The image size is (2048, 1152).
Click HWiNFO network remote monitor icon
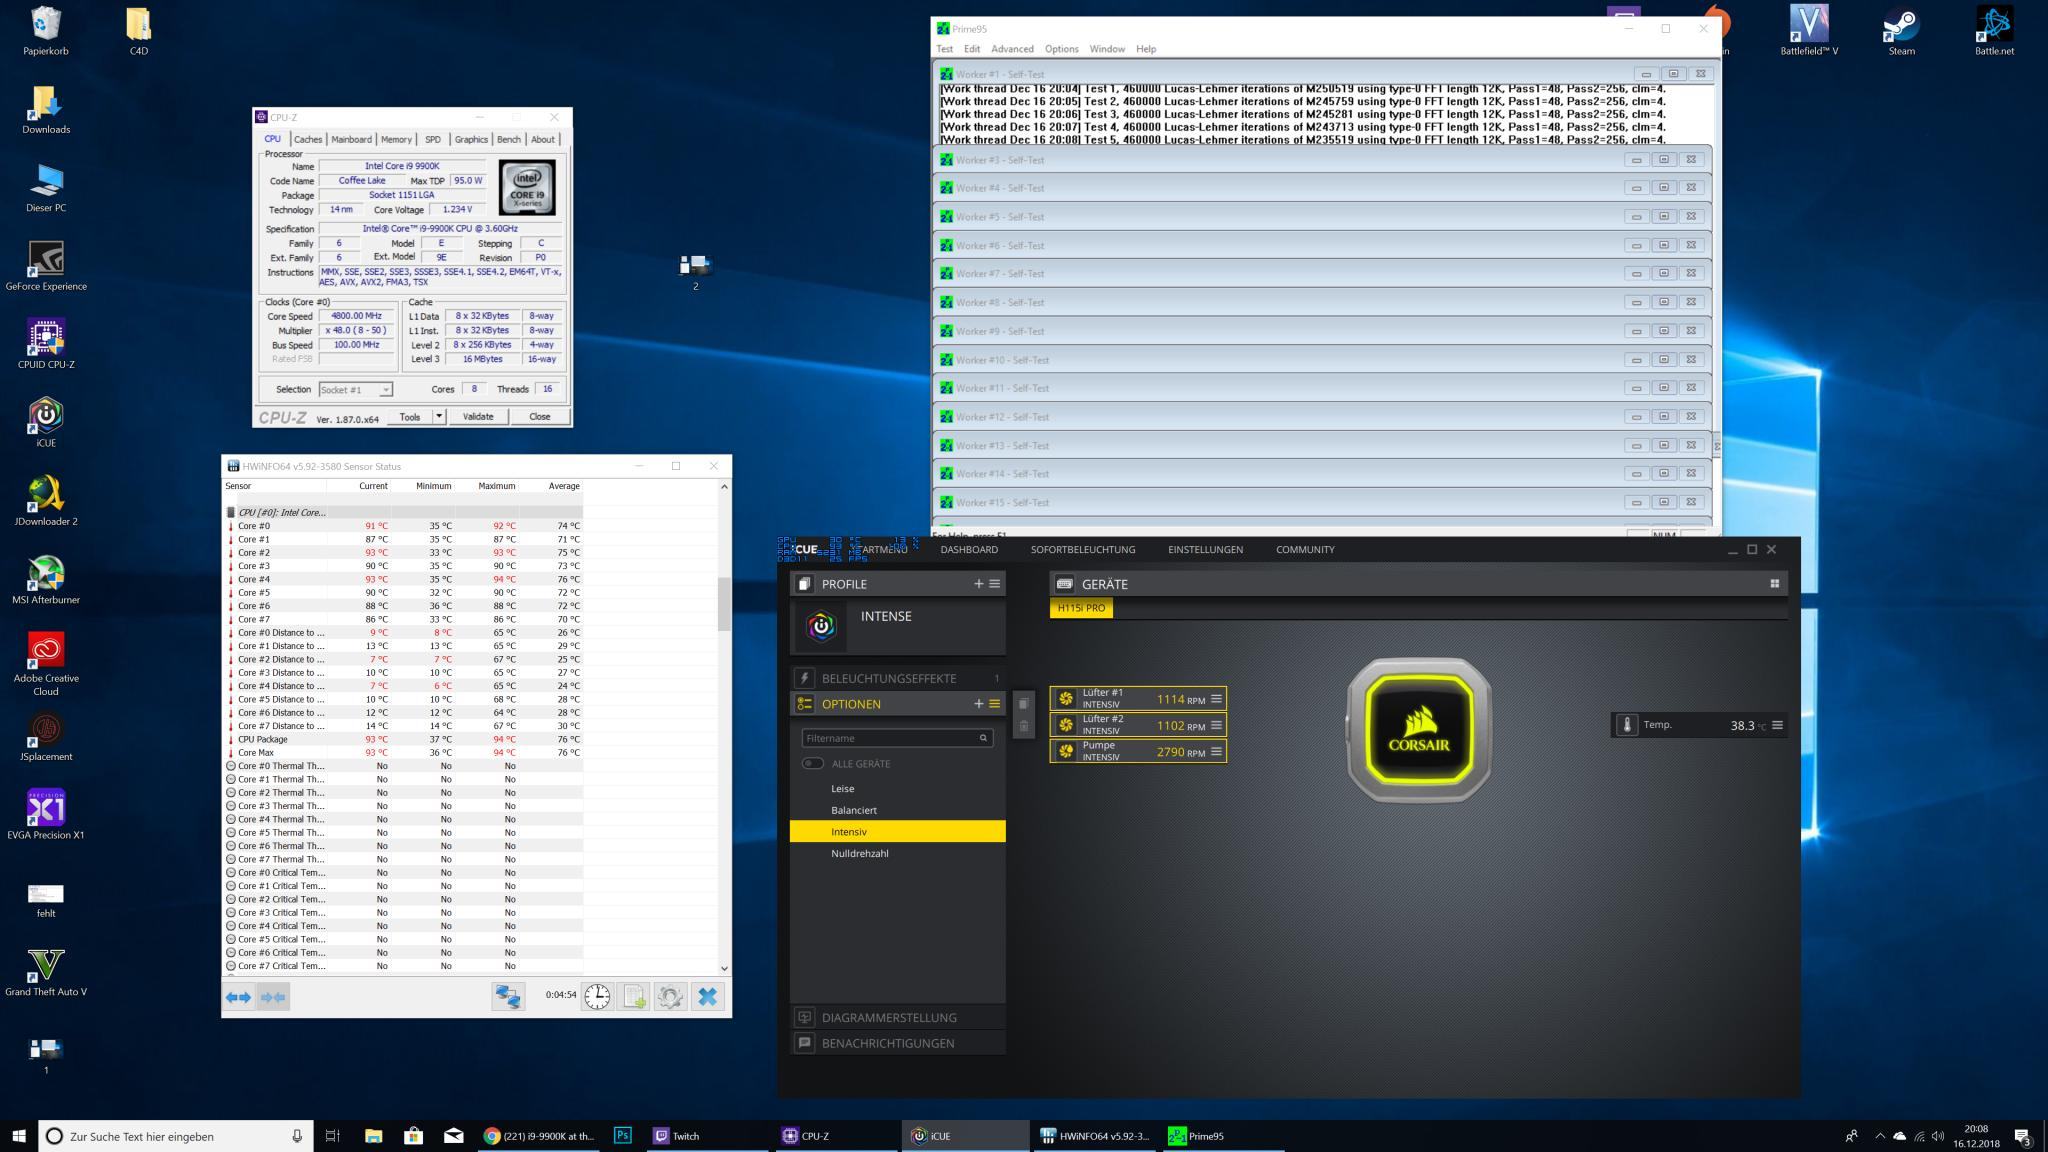pyautogui.click(x=508, y=996)
